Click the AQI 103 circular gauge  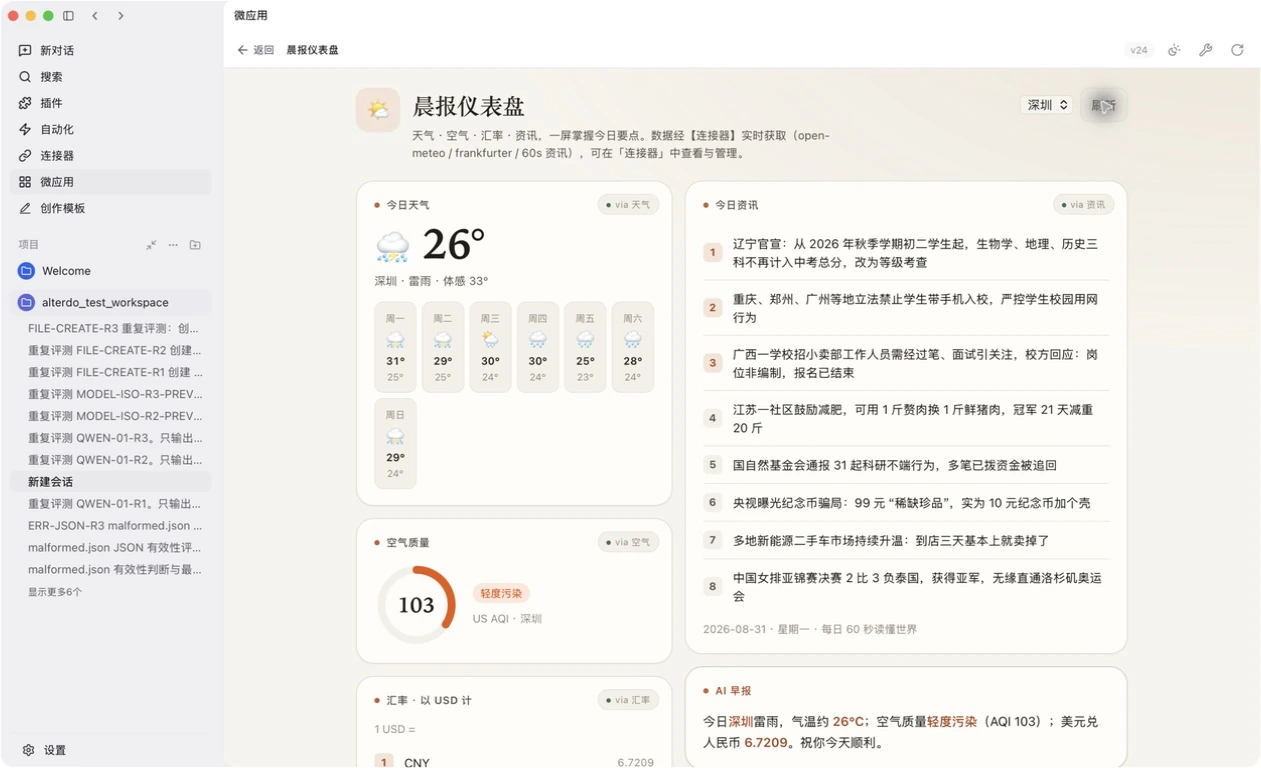point(417,605)
